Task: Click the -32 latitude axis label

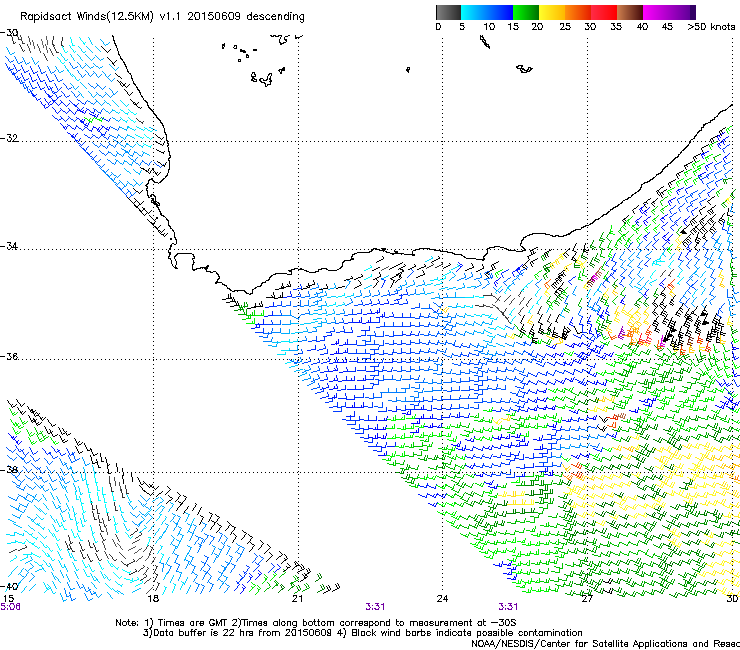Action: [9, 138]
